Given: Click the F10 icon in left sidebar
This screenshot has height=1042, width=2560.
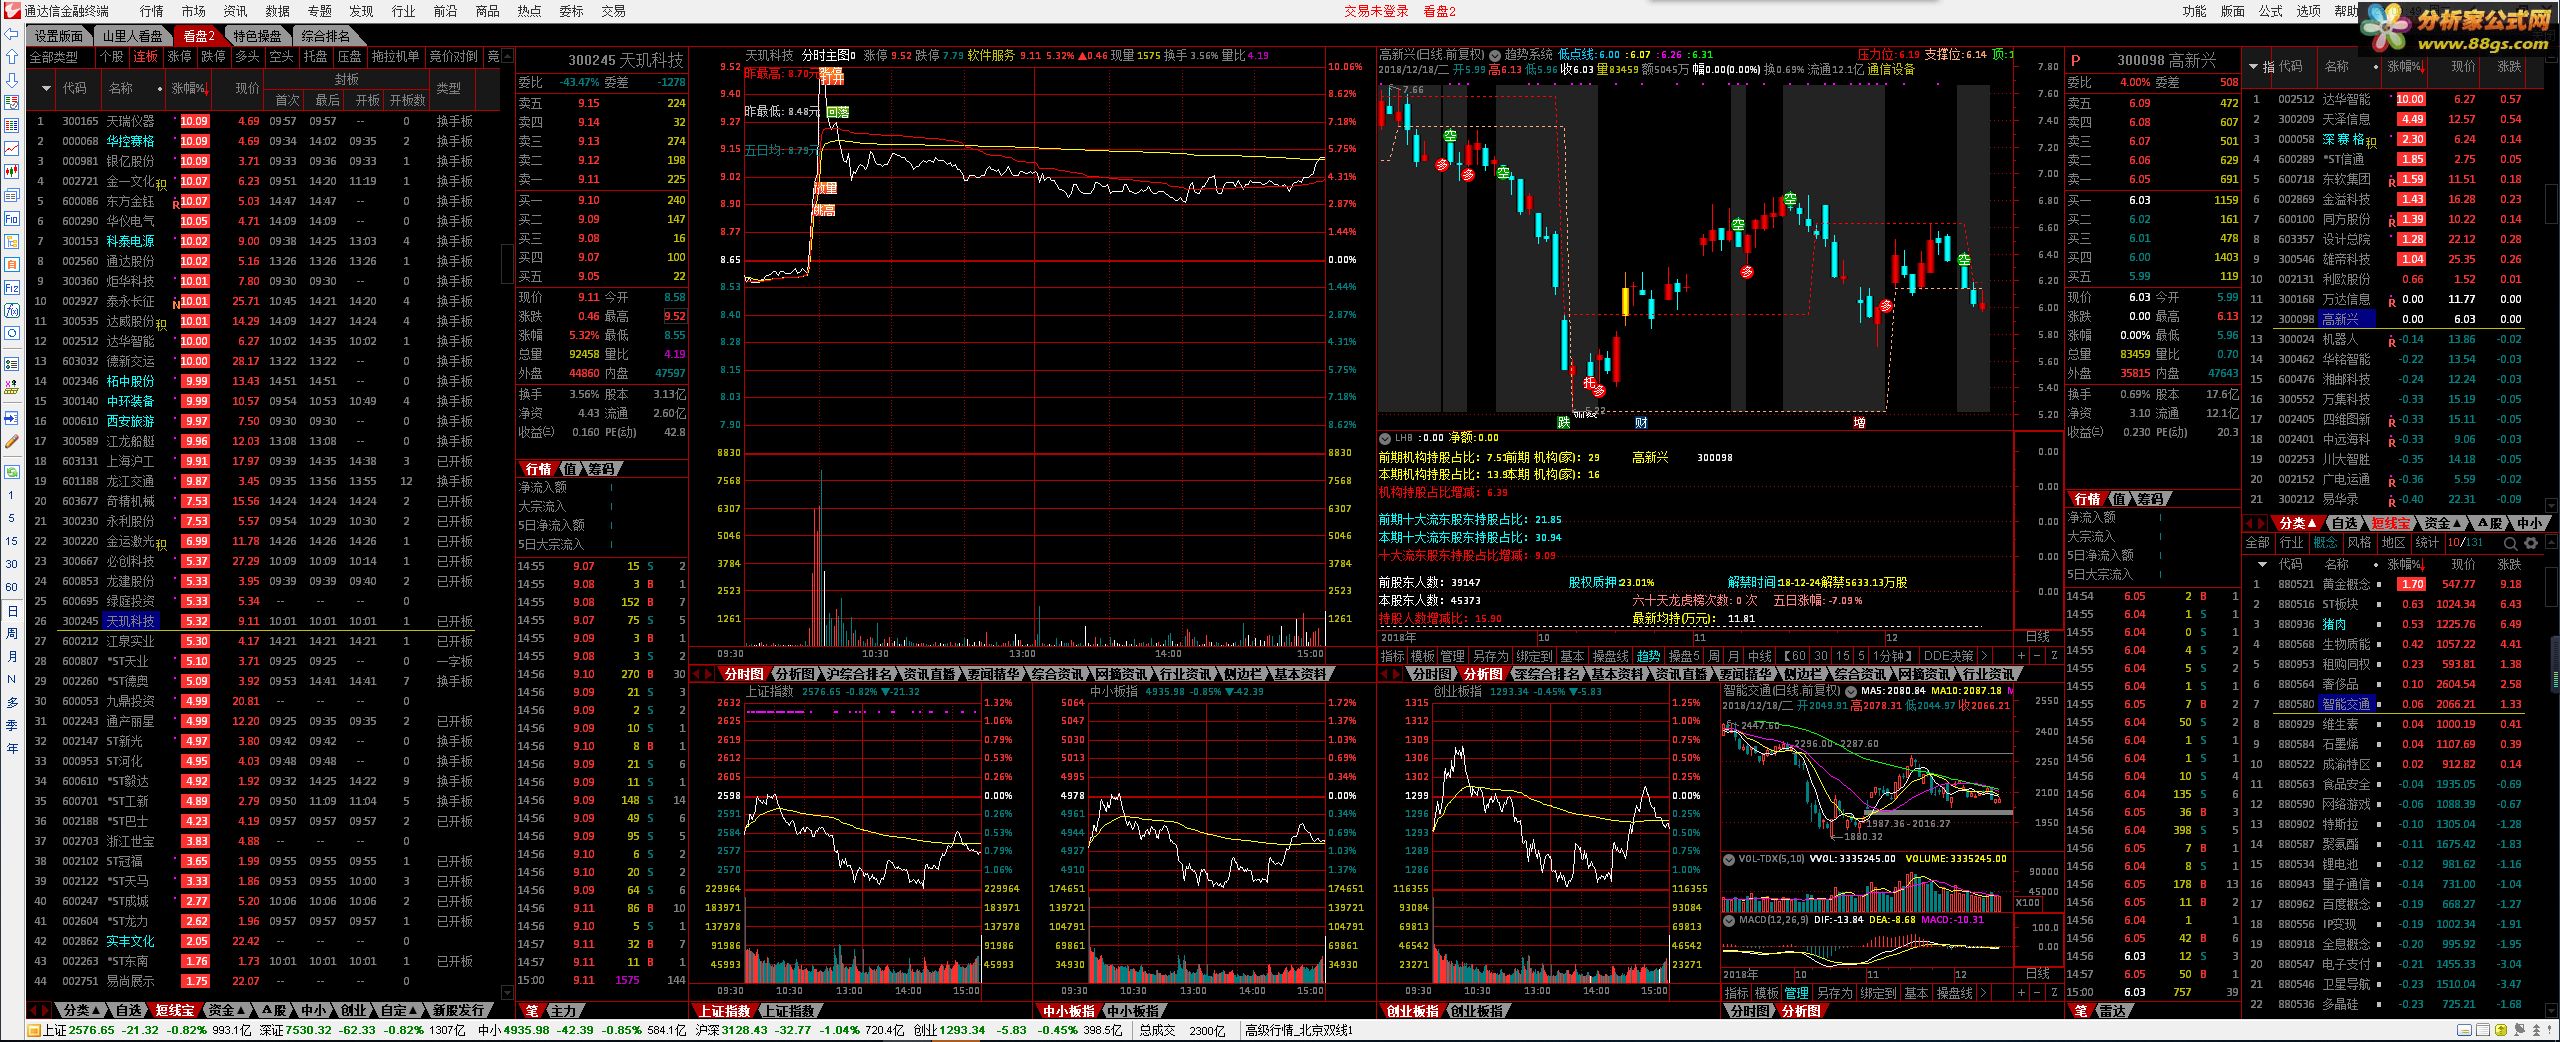Looking at the screenshot, I should 12,219.
